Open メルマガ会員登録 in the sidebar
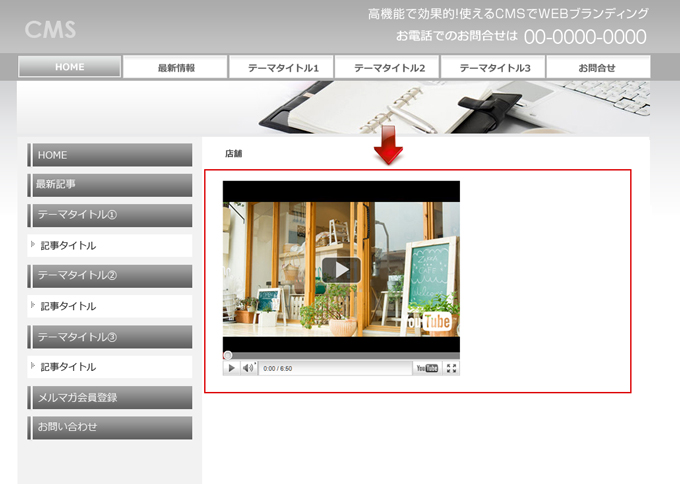 [x=110, y=397]
